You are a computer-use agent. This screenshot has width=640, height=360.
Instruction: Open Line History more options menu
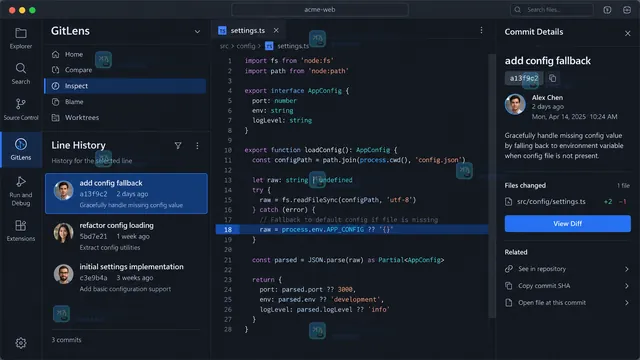pos(197,146)
